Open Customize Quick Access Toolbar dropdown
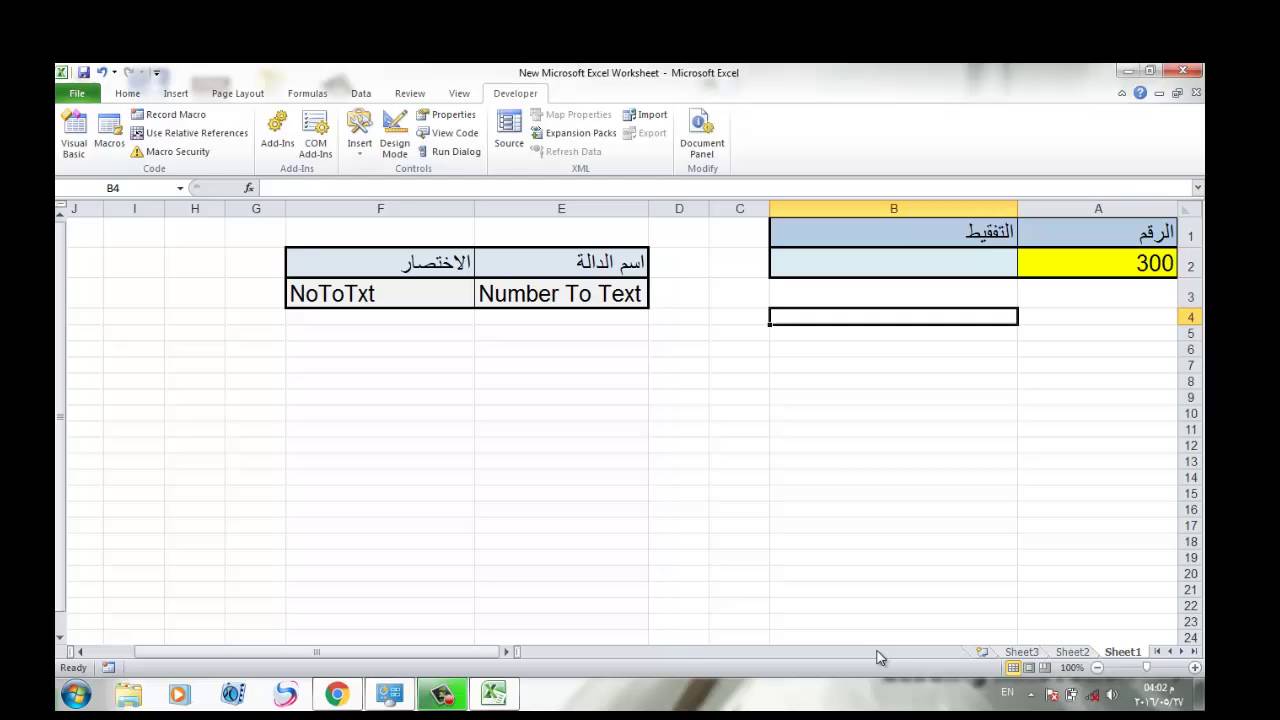Viewport: 1280px width, 720px height. tap(157, 73)
